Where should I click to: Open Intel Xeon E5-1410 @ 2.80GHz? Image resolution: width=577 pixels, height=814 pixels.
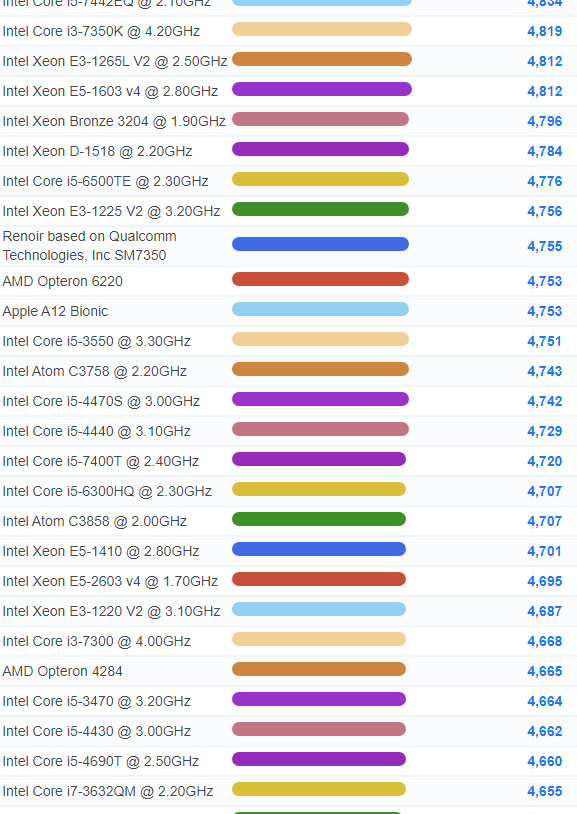[101, 551]
